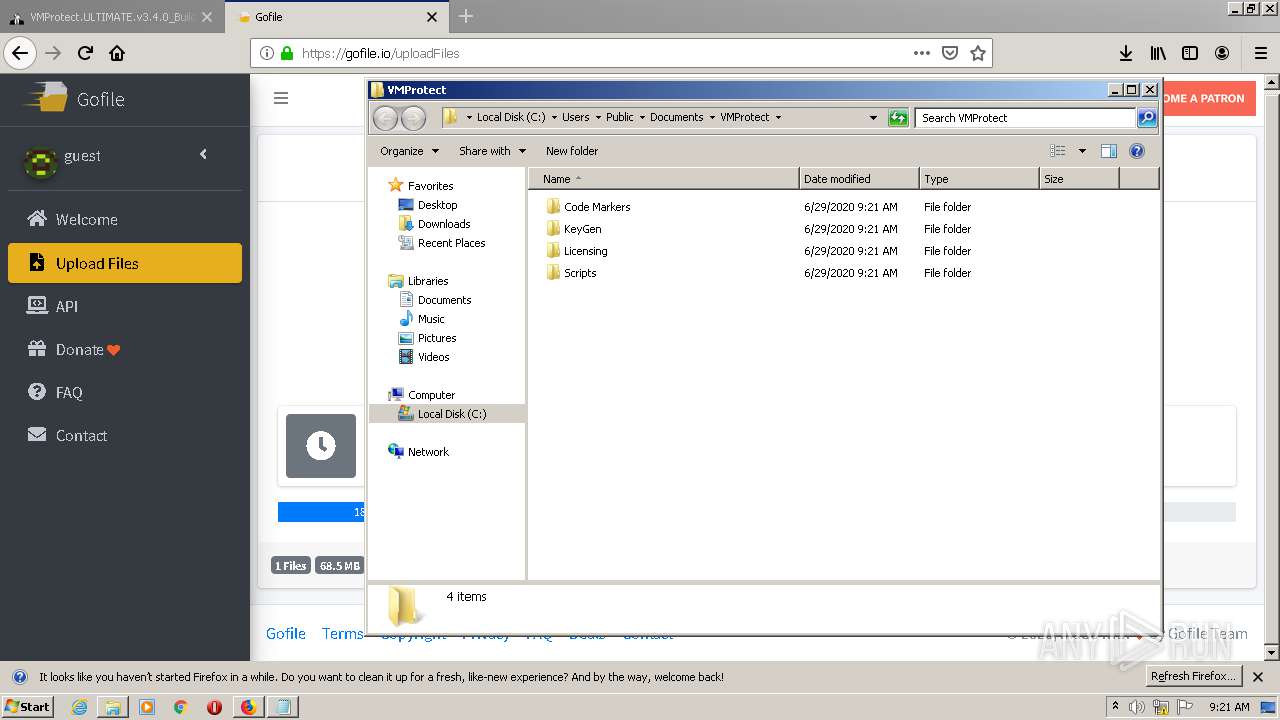Click Explorer forward button
1280x720 pixels.
413,118
